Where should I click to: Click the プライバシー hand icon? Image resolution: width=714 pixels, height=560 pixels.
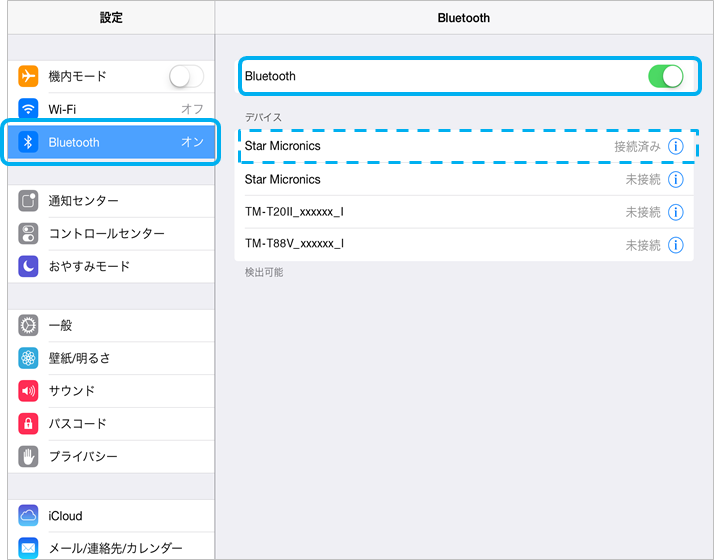pyautogui.click(x=28, y=457)
